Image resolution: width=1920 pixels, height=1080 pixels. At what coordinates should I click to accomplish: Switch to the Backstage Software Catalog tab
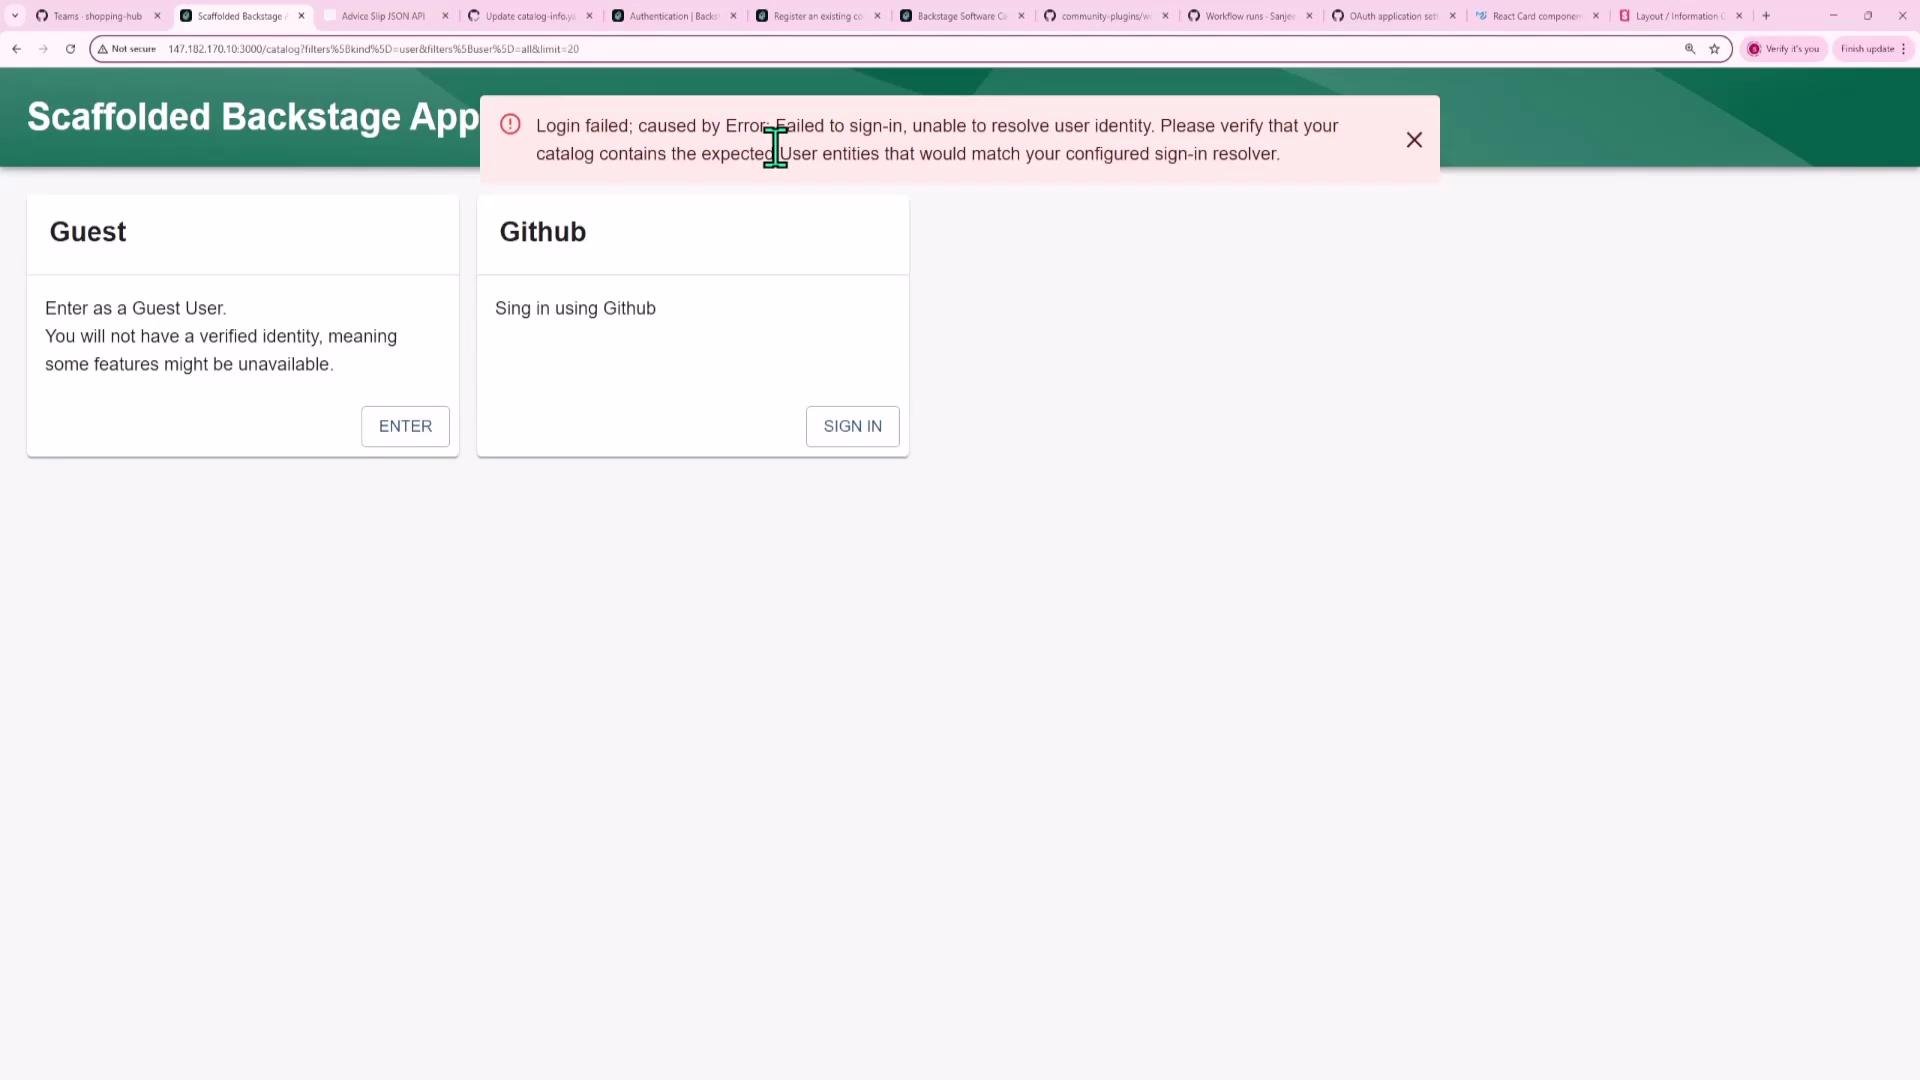coord(962,16)
